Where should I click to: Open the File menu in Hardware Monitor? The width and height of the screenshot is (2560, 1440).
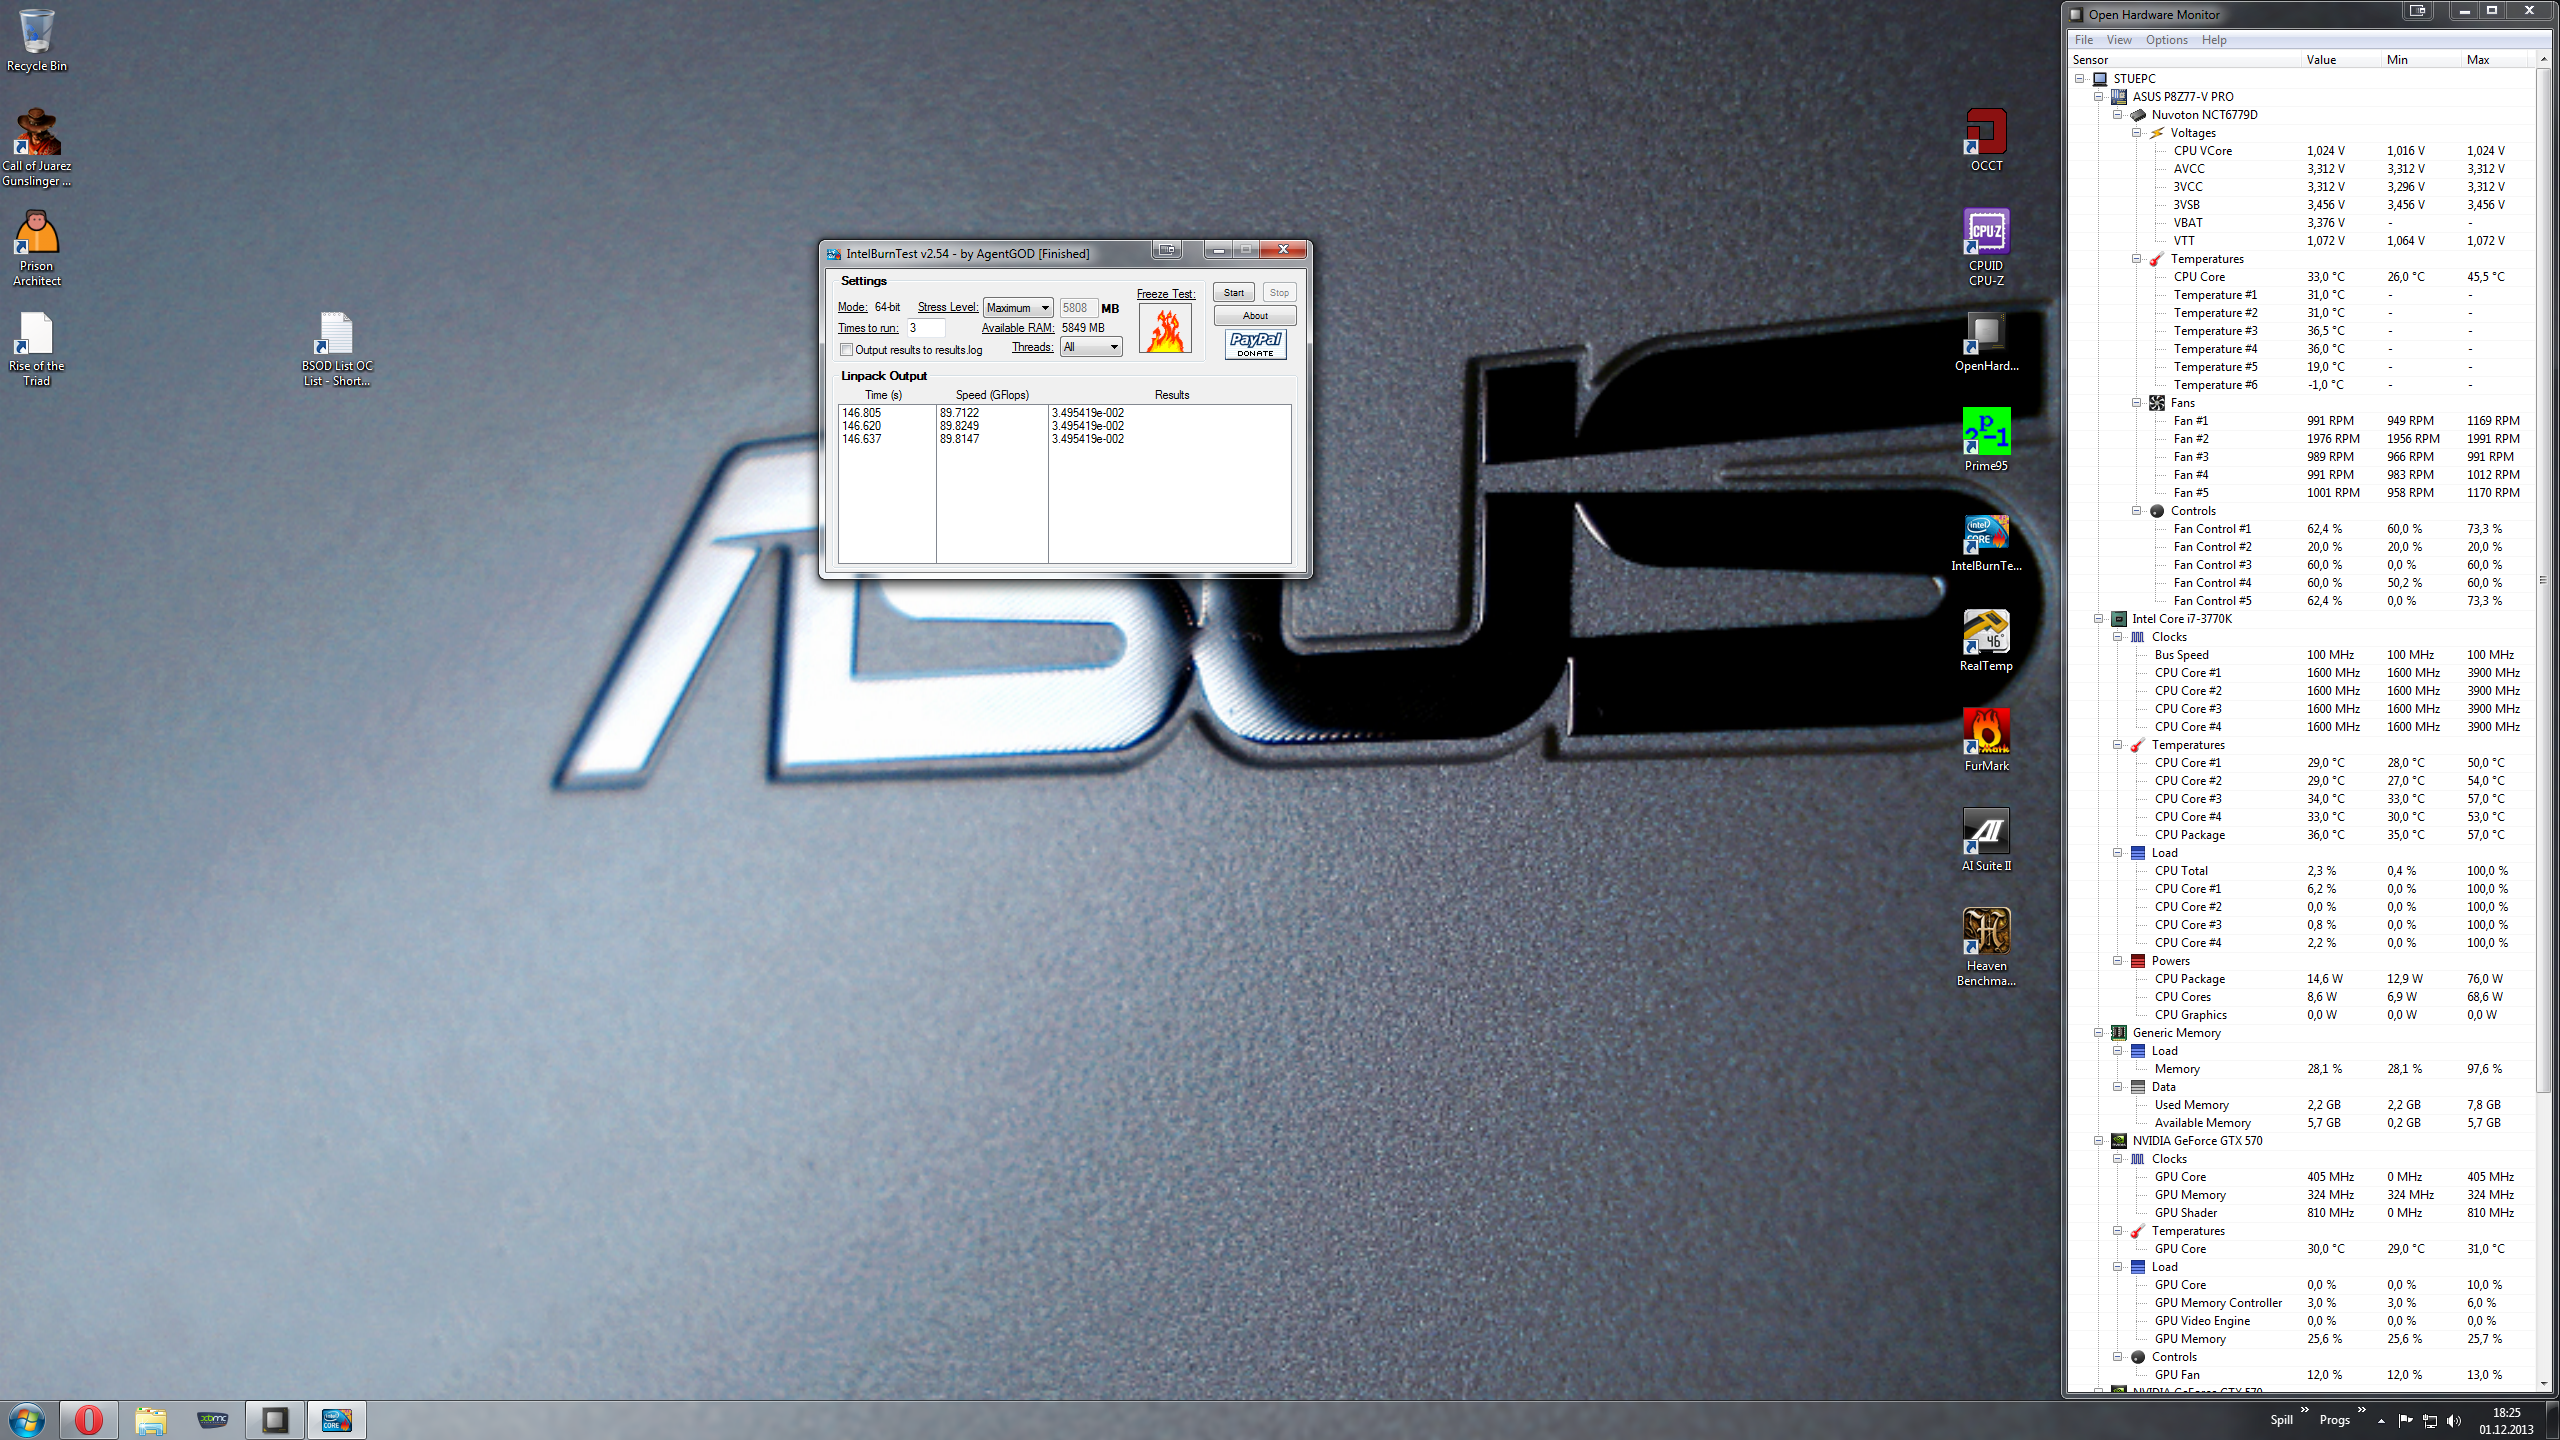coord(2084,40)
